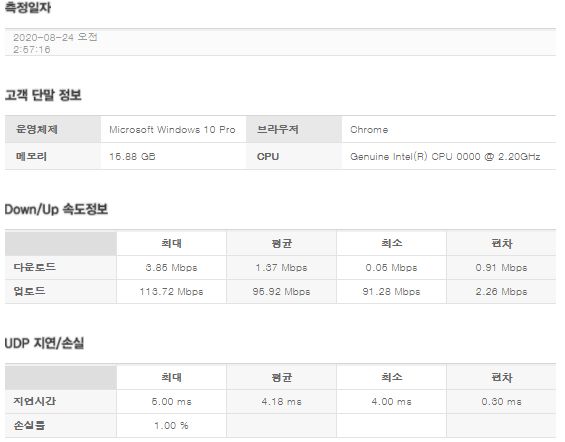Click download average value 1.37 Mbps
Viewport: 565px width, 442px height.
coord(281,268)
